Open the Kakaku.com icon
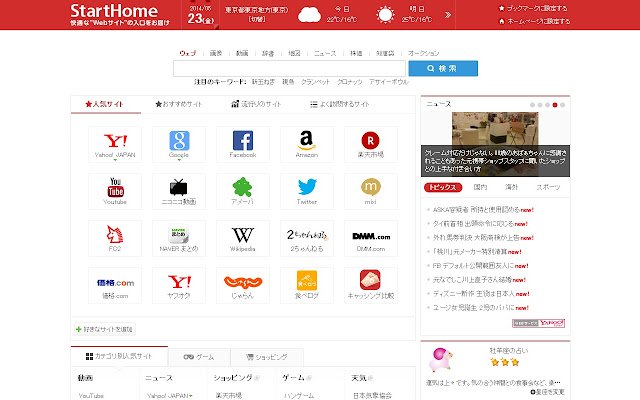This screenshot has height=400, width=640. coord(115,285)
